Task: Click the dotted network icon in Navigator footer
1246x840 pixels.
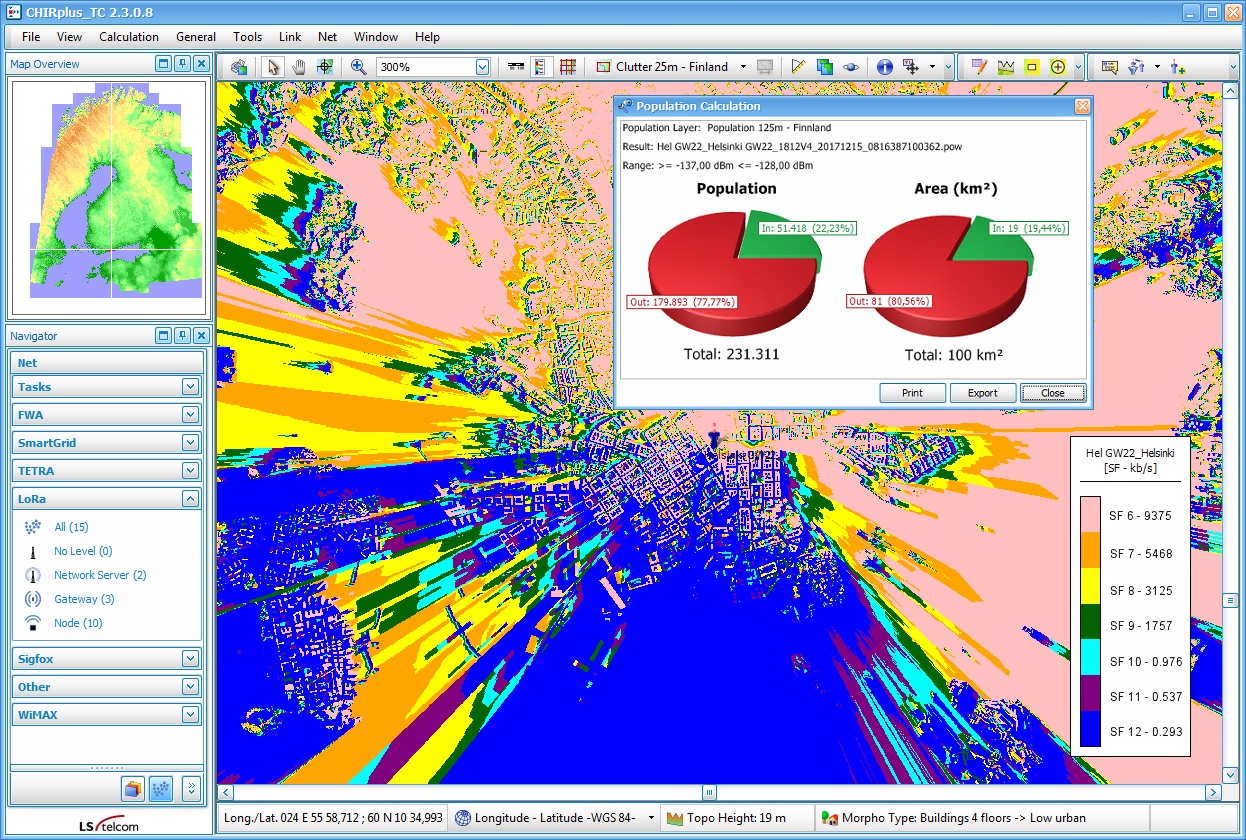Action: click(160, 789)
